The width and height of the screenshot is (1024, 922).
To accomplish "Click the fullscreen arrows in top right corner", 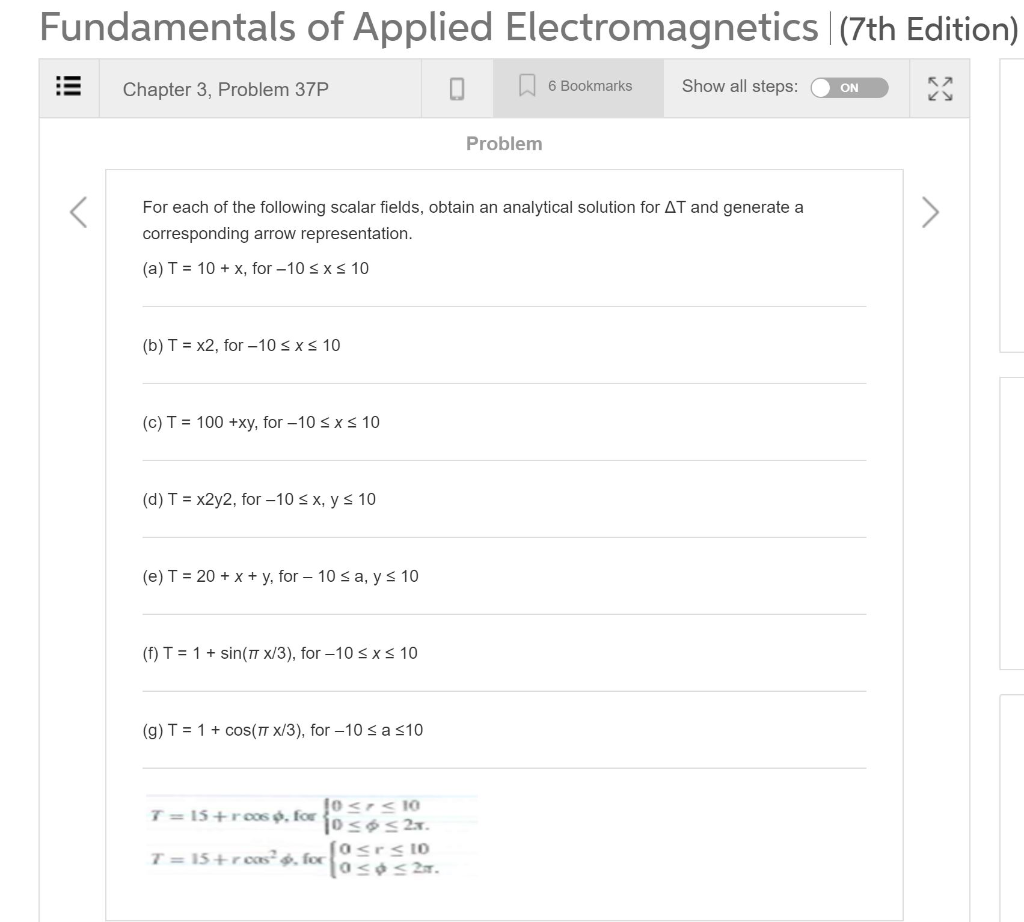I will point(938,88).
